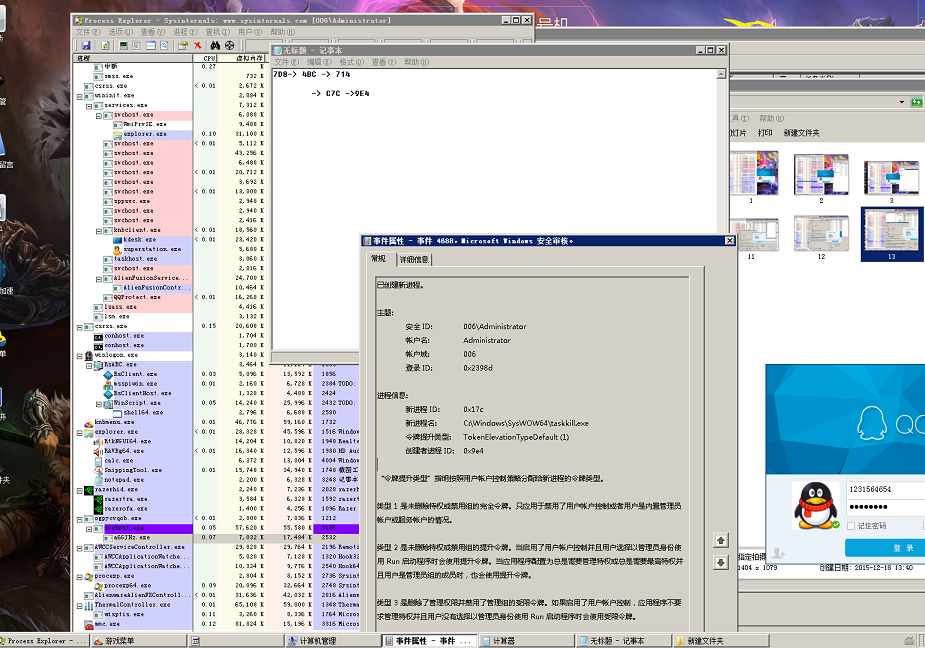Collapse the WinScript.exe process branch

99,404
